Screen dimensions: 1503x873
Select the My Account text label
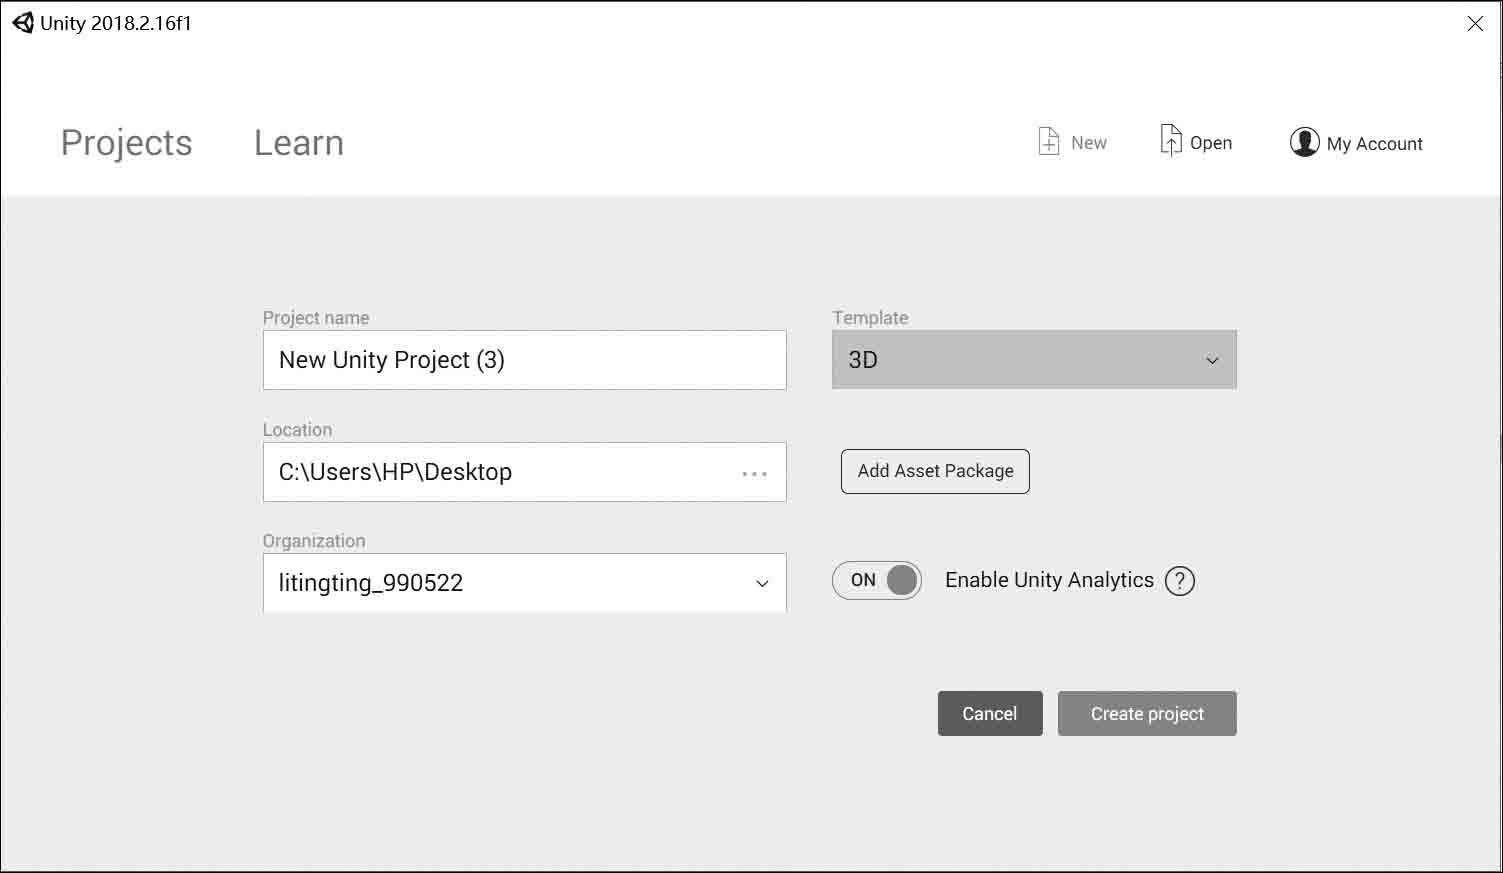coord(1374,144)
